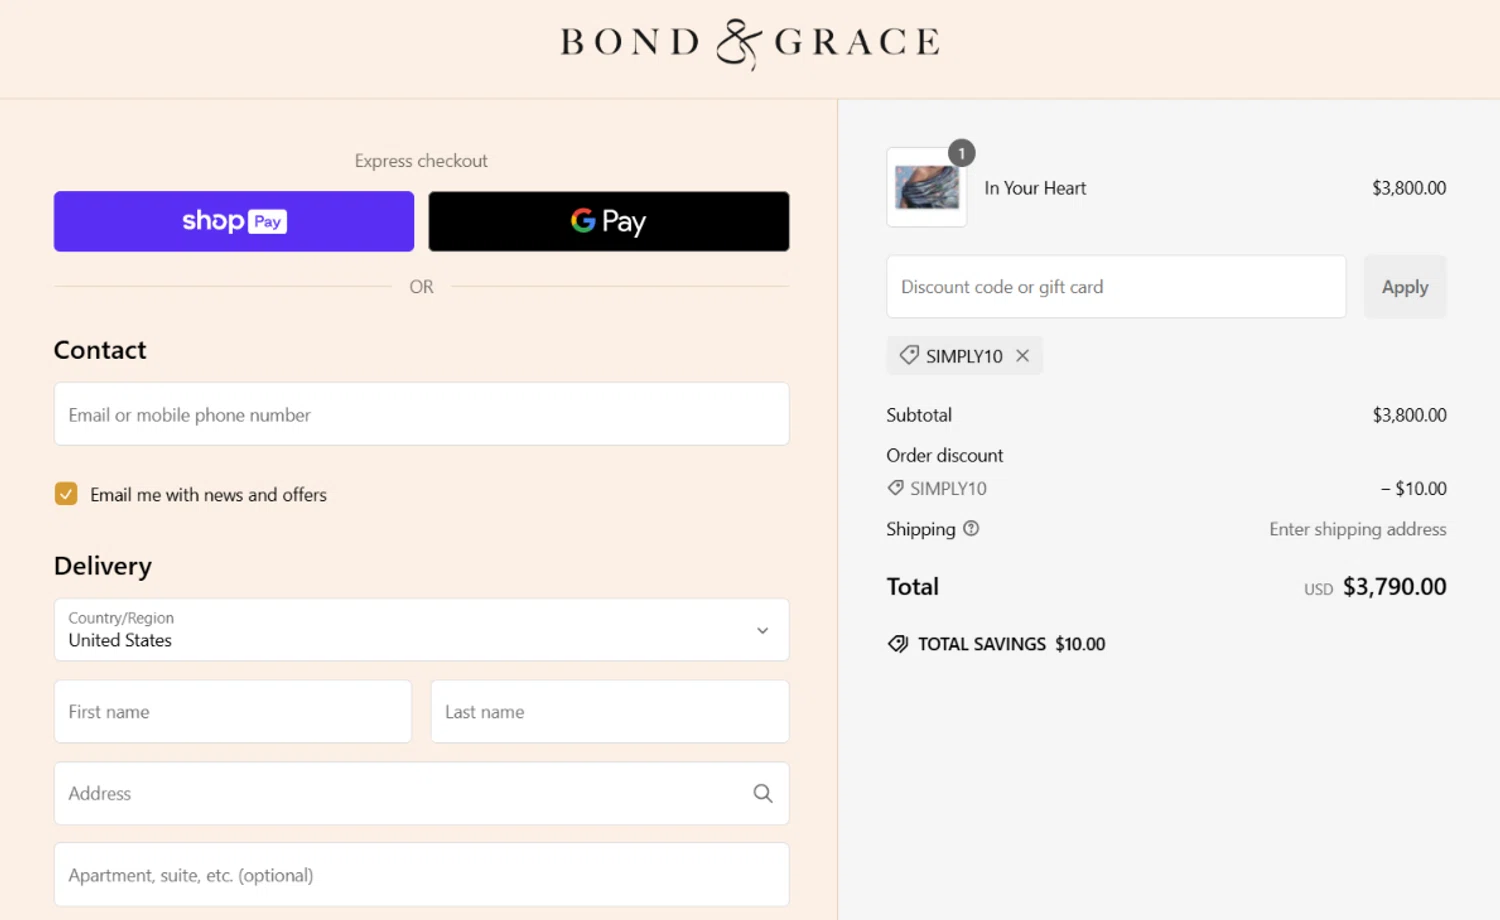Uncheck Email me with news and offers

66,494
